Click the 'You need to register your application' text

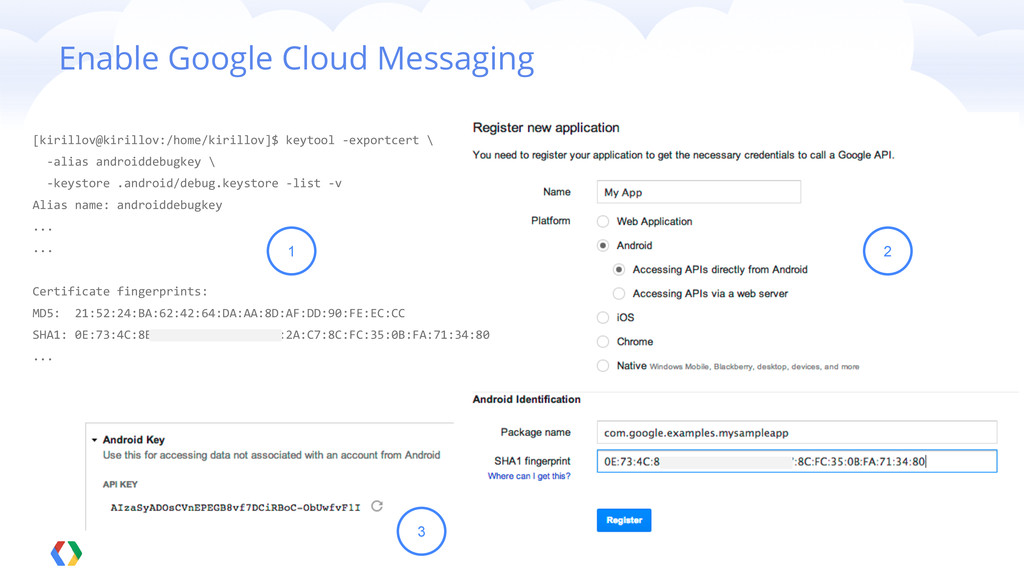point(683,155)
